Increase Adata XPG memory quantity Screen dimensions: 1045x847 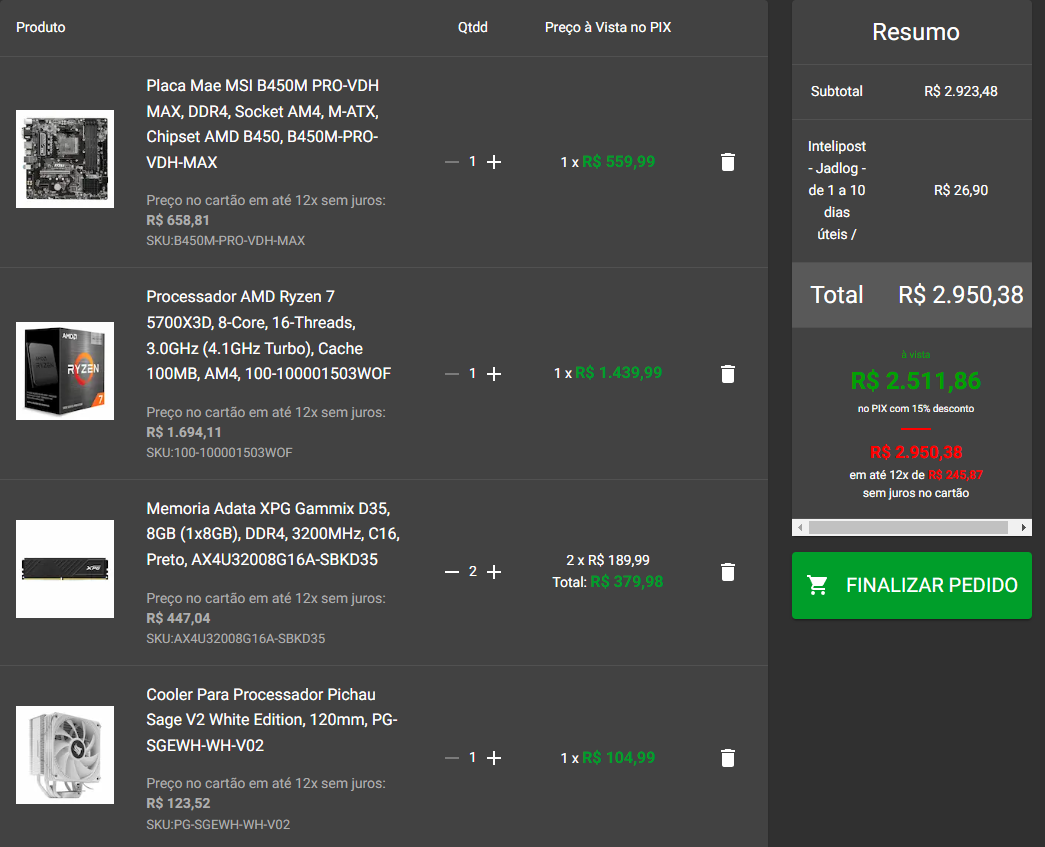pos(494,572)
